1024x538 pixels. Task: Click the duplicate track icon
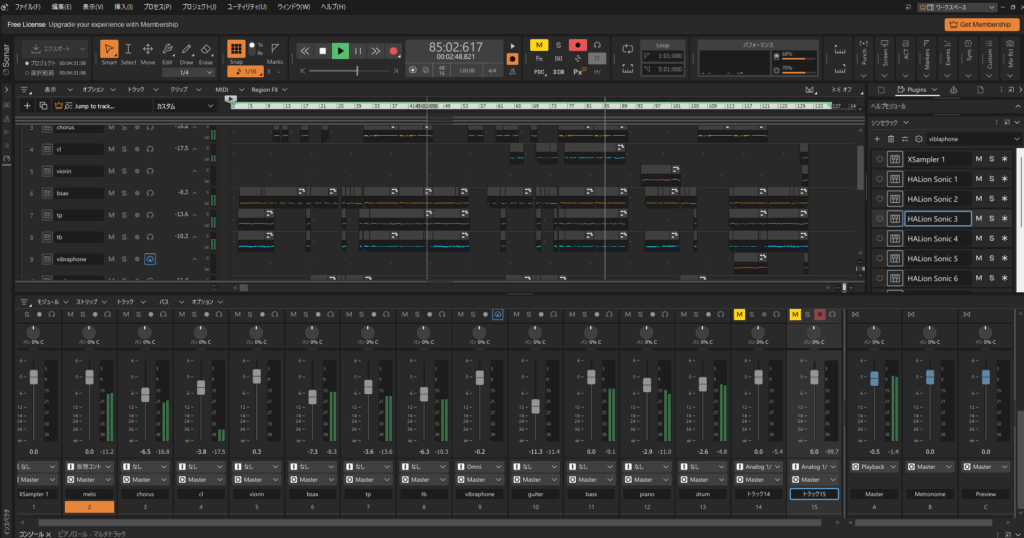click(x=43, y=106)
